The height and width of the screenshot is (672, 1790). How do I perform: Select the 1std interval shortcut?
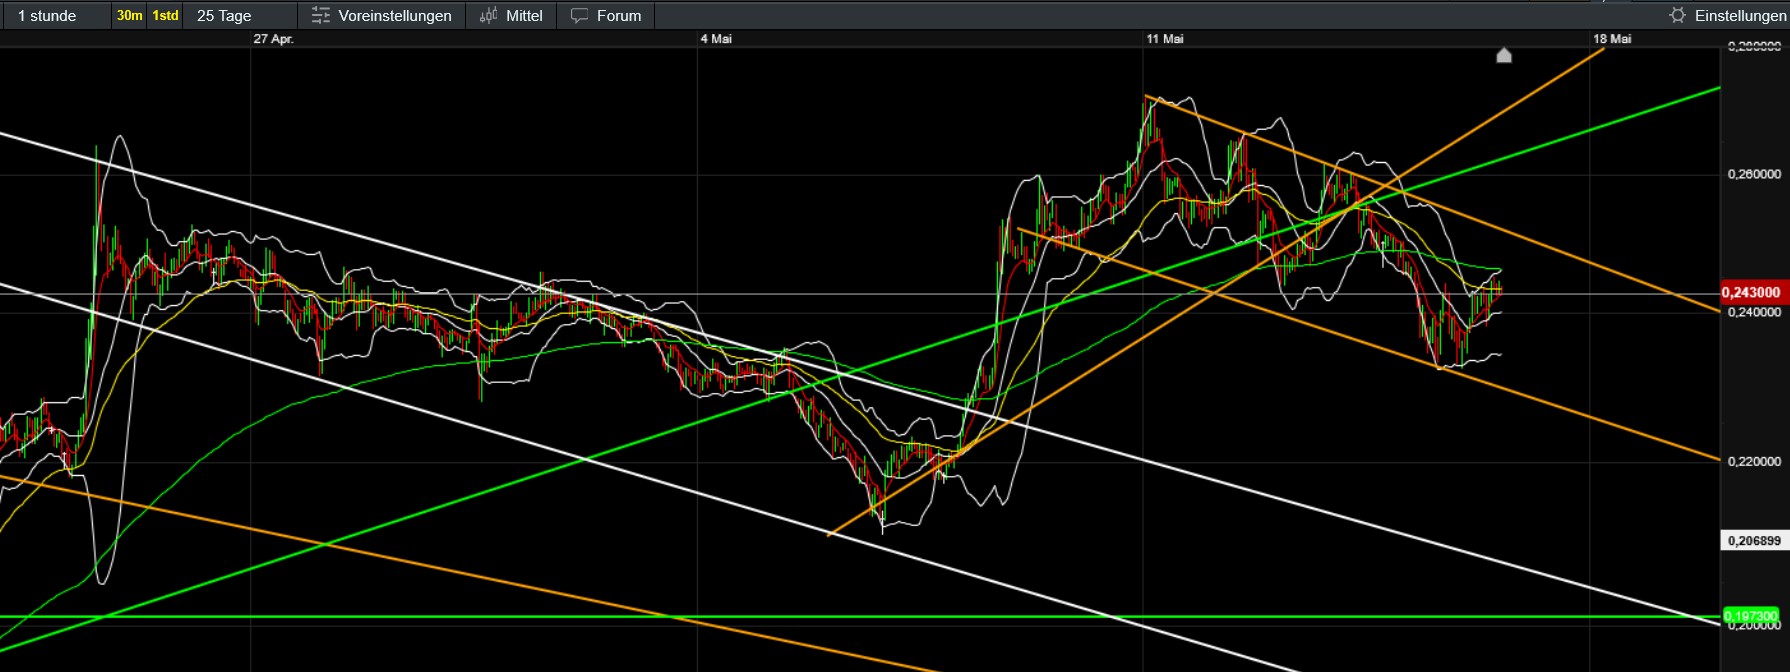(x=165, y=15)
